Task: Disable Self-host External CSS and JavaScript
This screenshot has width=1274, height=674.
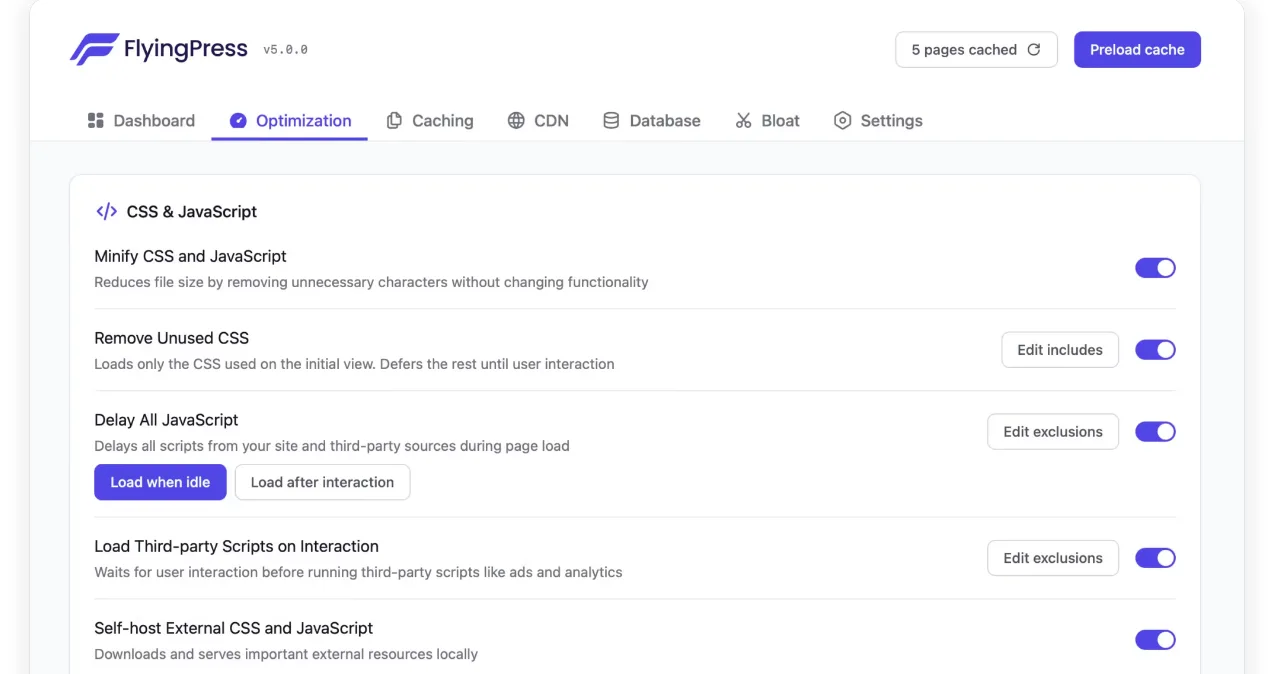Action: pos(1155,640)
